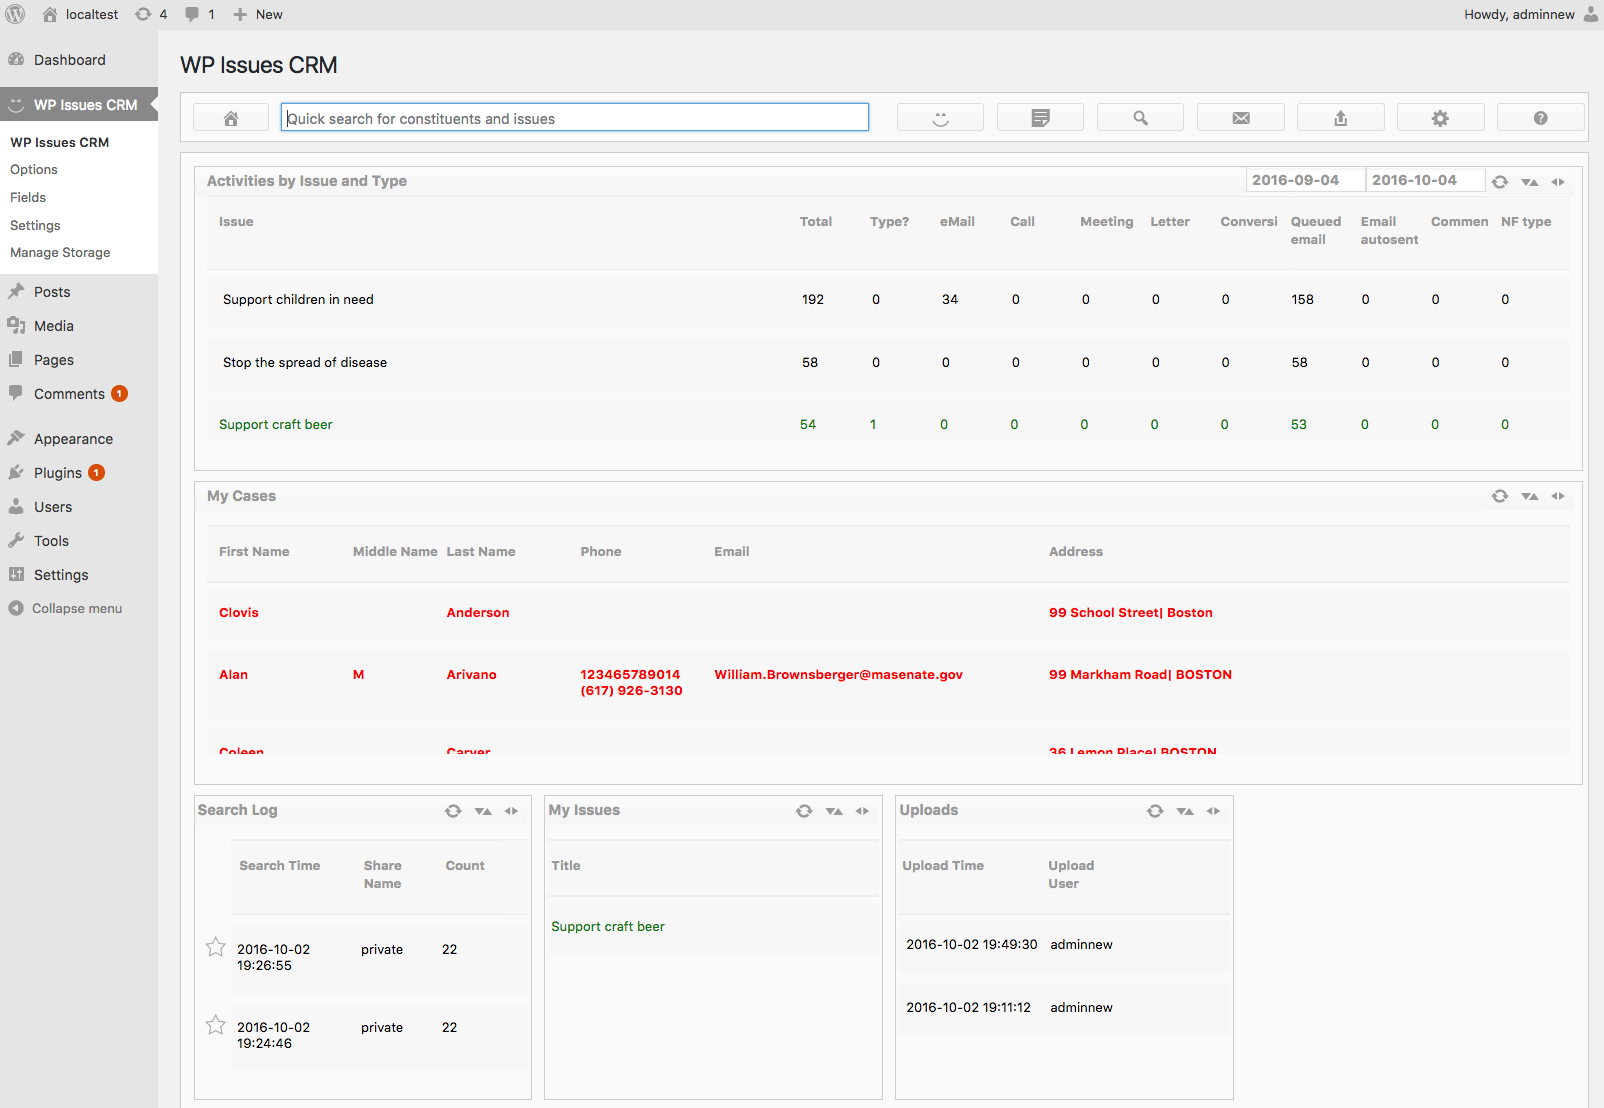Open the Pages menu item
Screen dimensions: 1604x1108
point(79,360)
